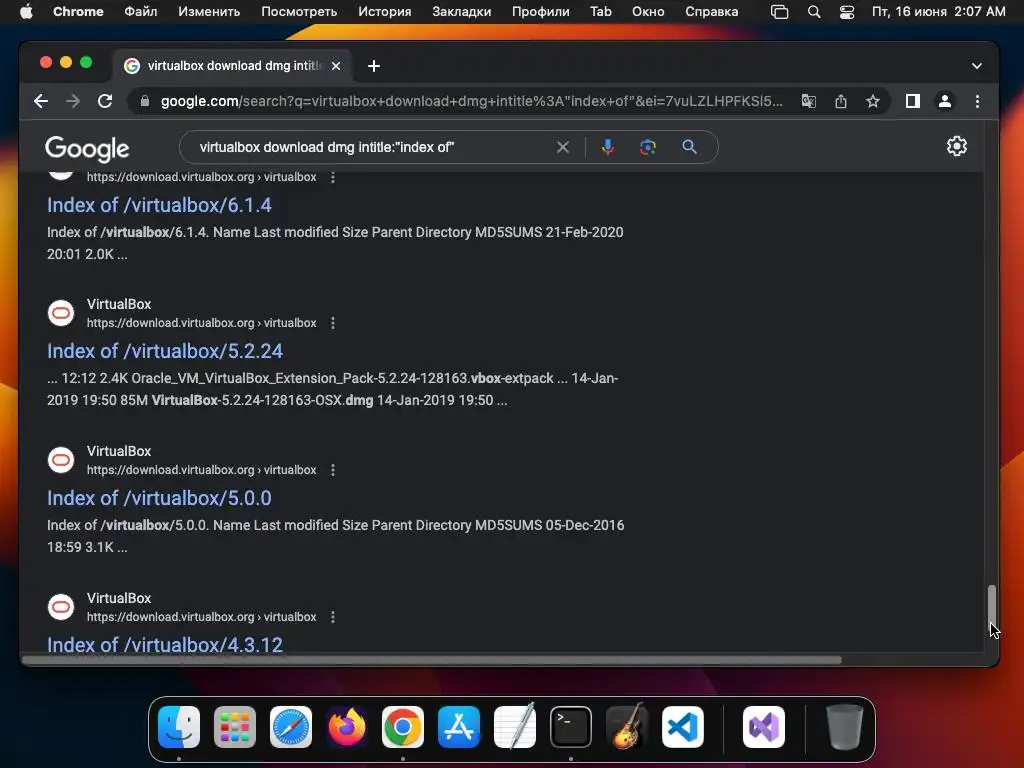Launch GarageBand from the Dock
1024x768 pixels.
coord(627,726)
